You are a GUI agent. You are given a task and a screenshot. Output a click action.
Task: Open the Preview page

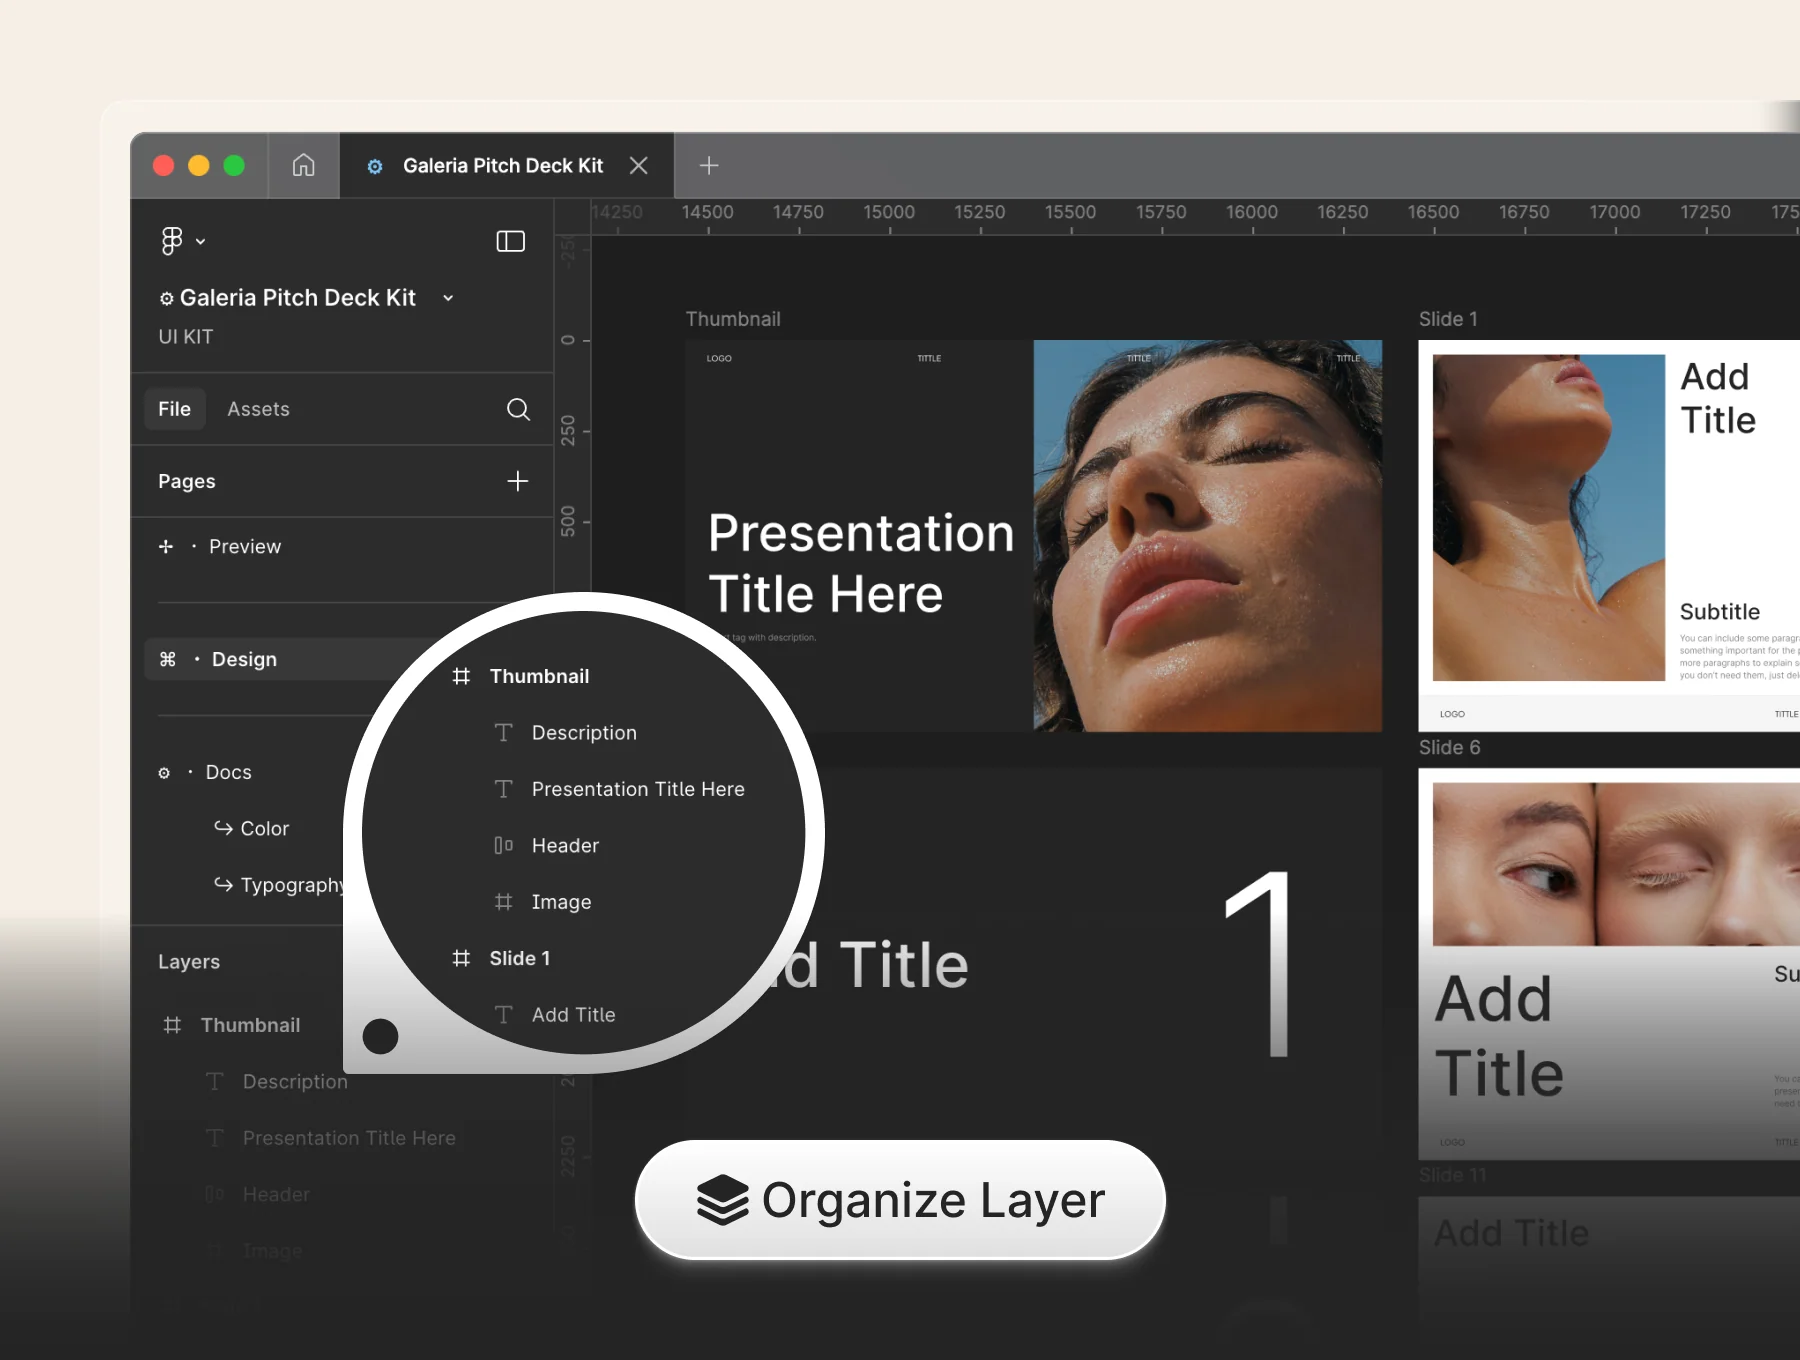(x=245, y=547)
